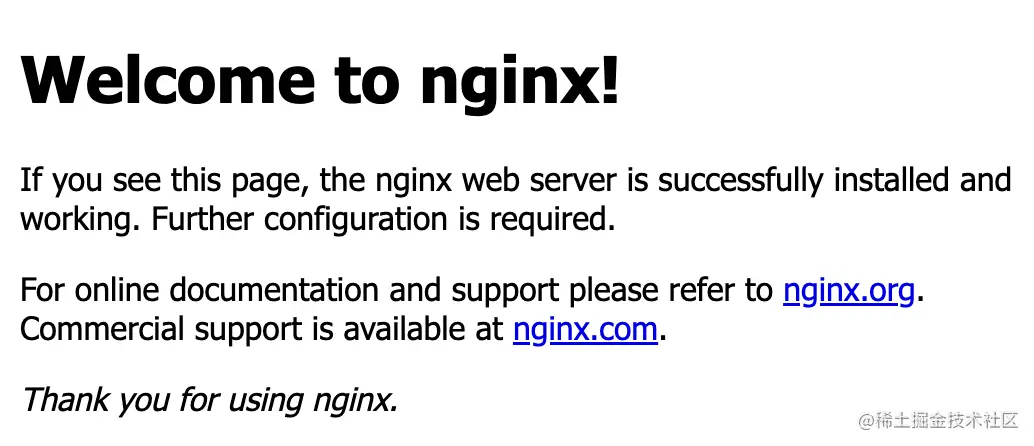The width and height of the screenshot is (1034, 446).
Task: Click the word 'nginx!' in the heading
Action: 521,82
